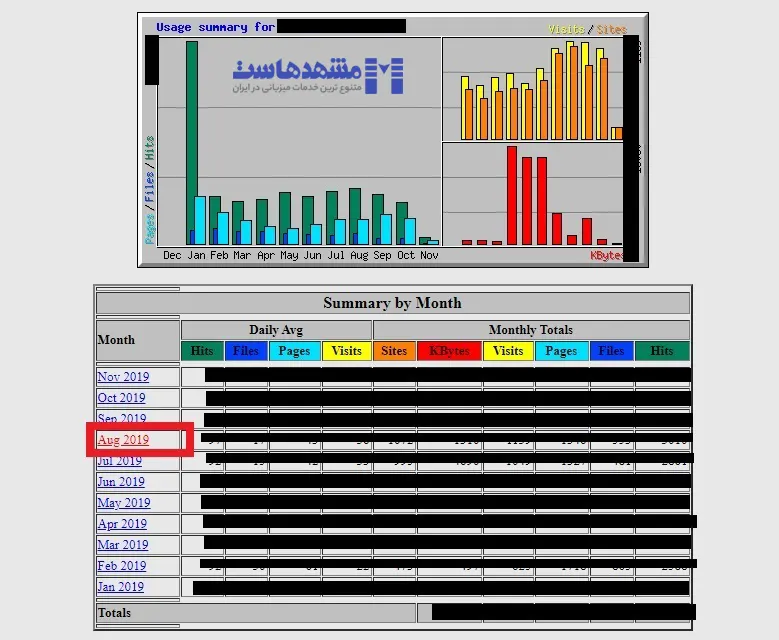Image resolution: width=779 pixels, height=640 pixels.
Task: View the Jul 2019 usage report
Action: point(119,461)
